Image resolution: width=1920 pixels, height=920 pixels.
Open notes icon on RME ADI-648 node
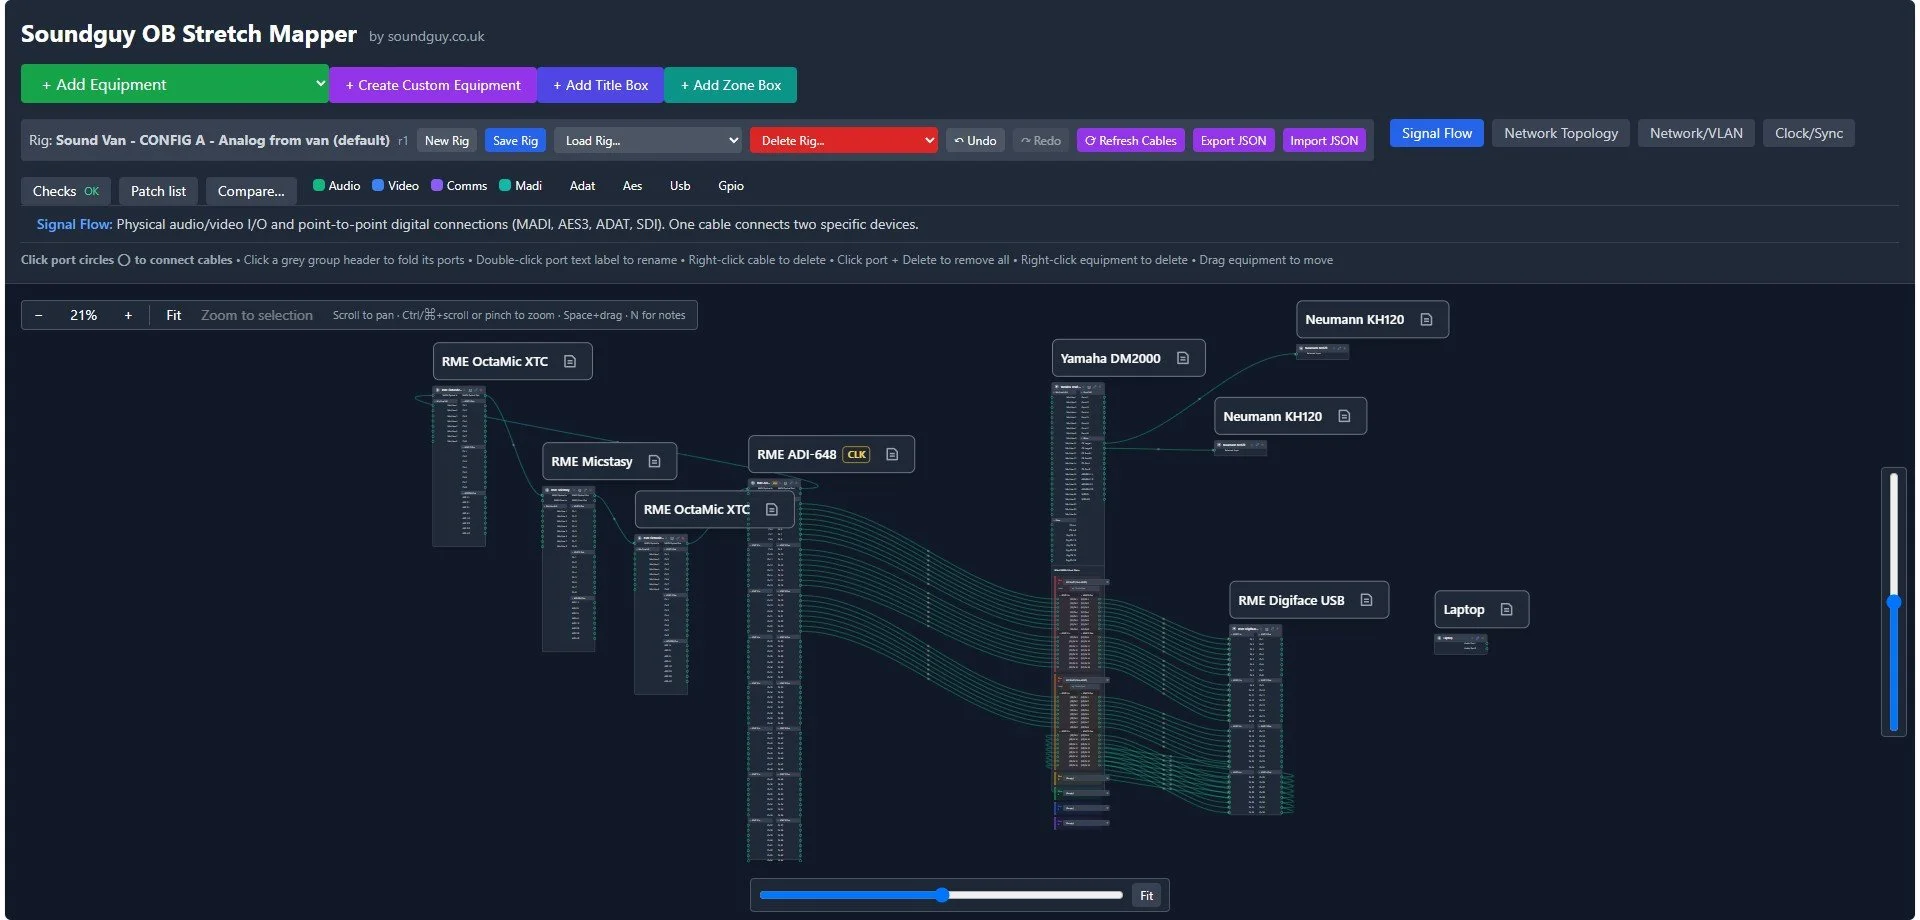[892, 454]
